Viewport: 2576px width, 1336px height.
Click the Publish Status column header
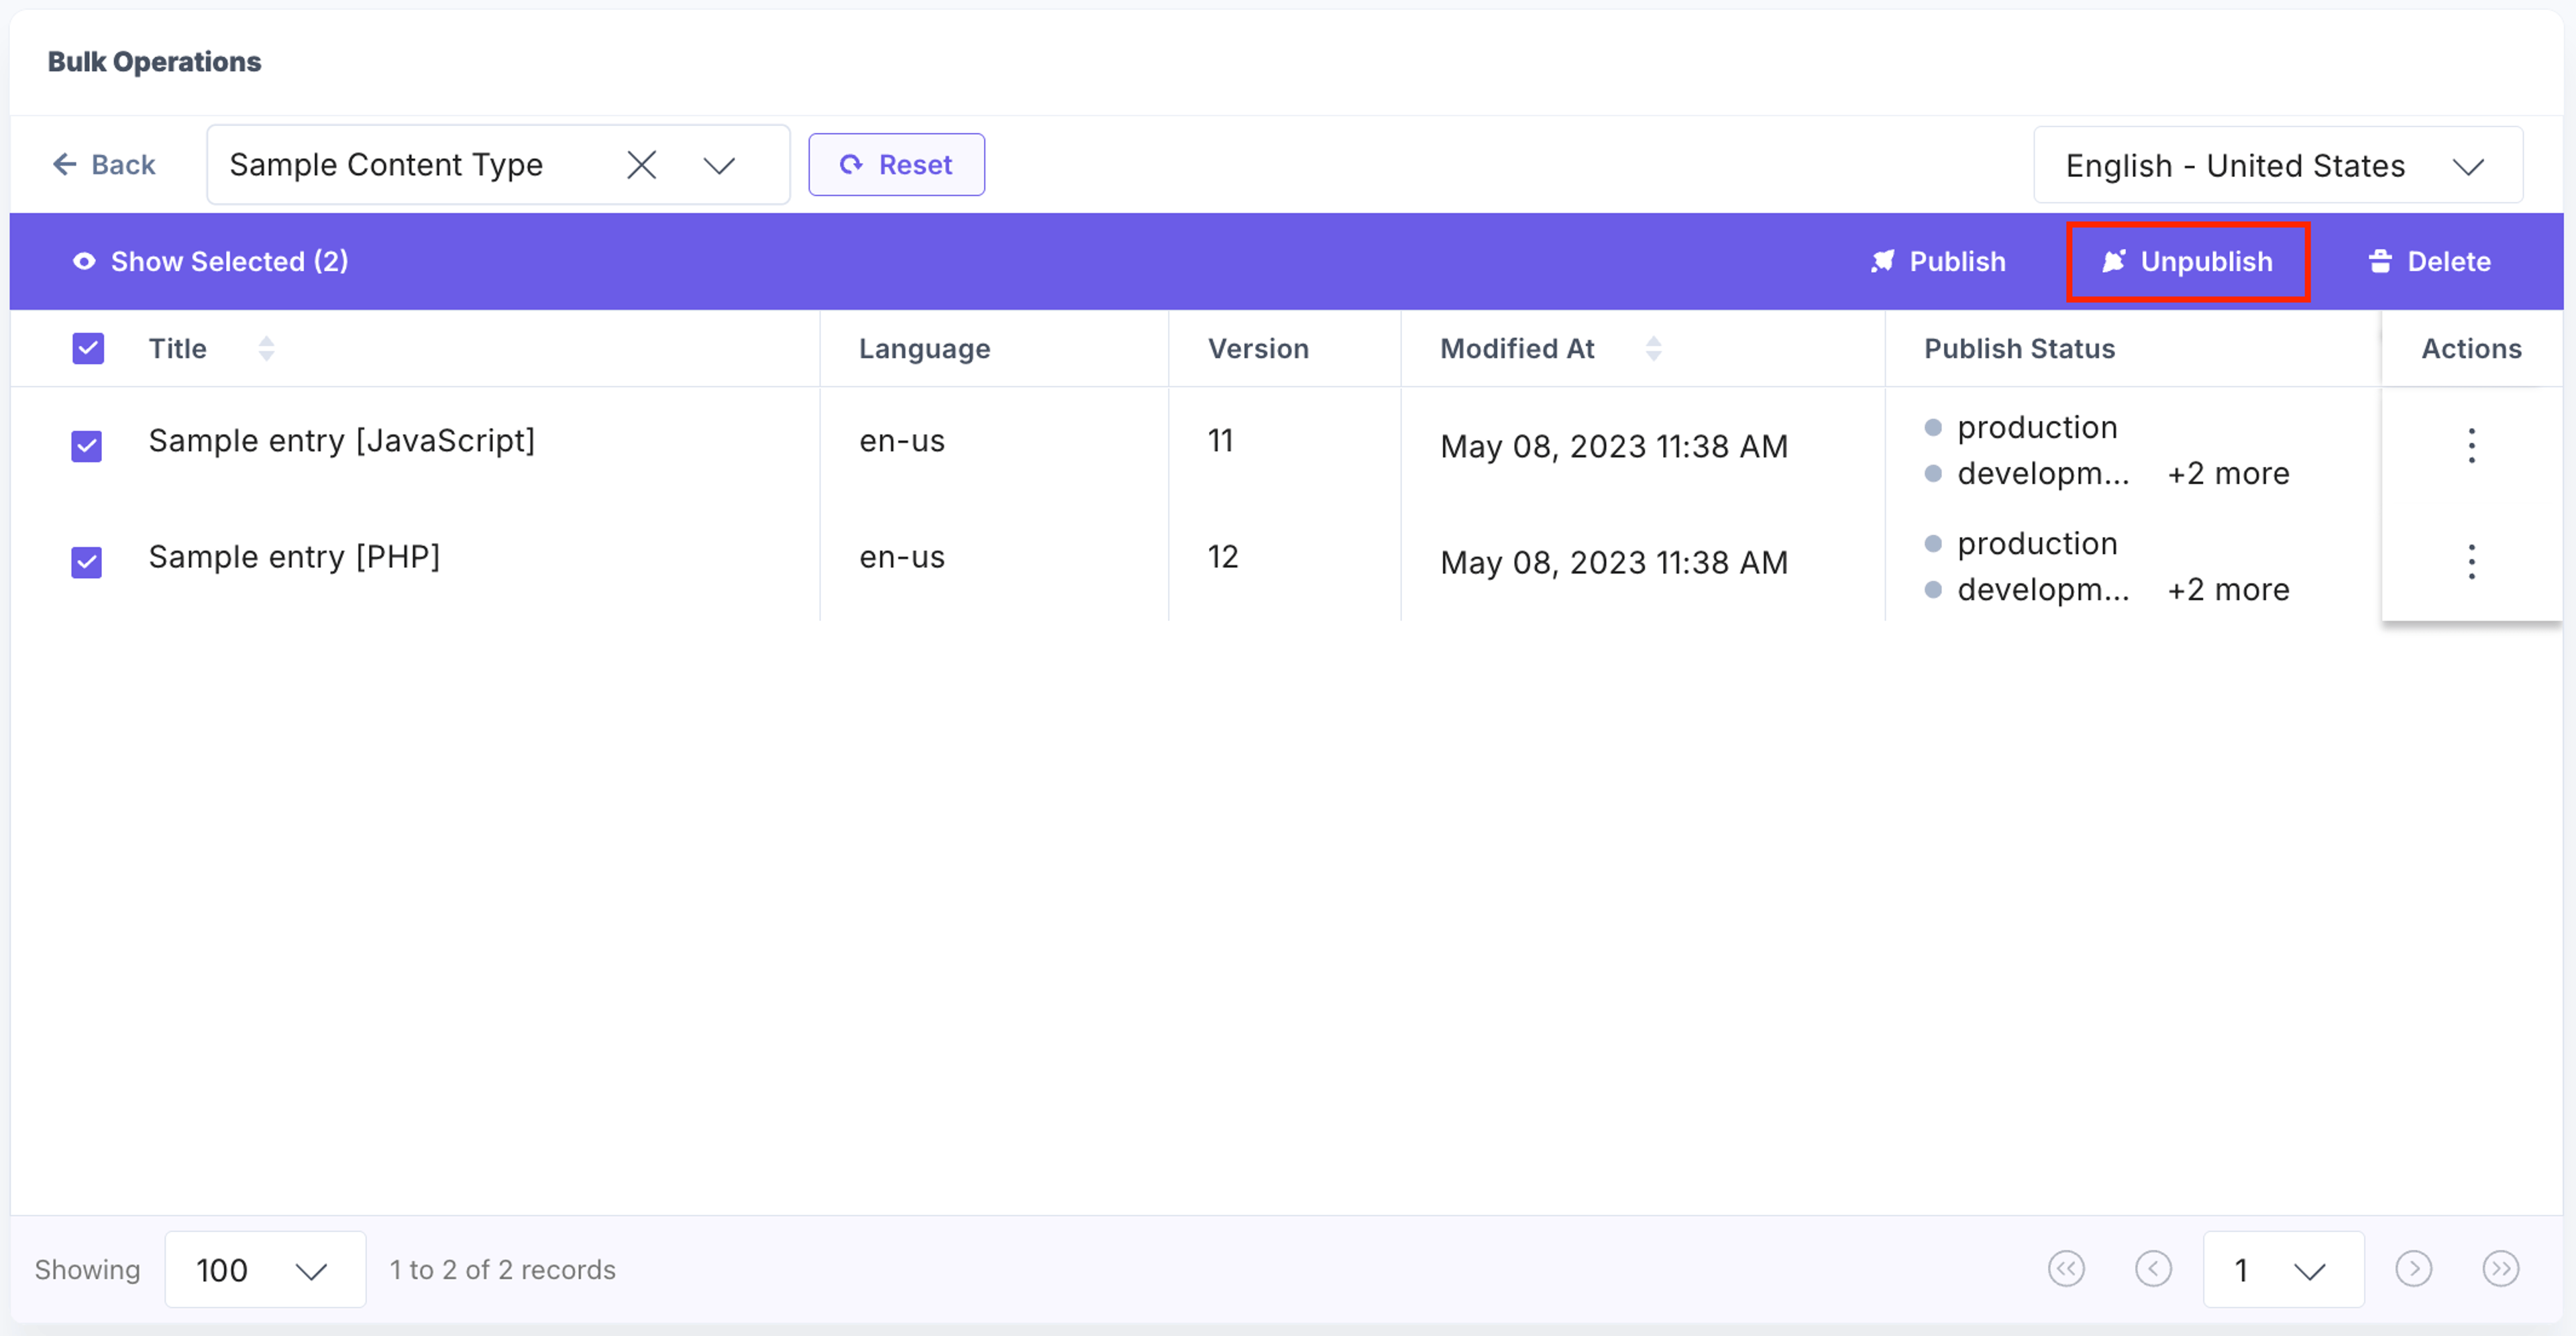point(2019,348)
